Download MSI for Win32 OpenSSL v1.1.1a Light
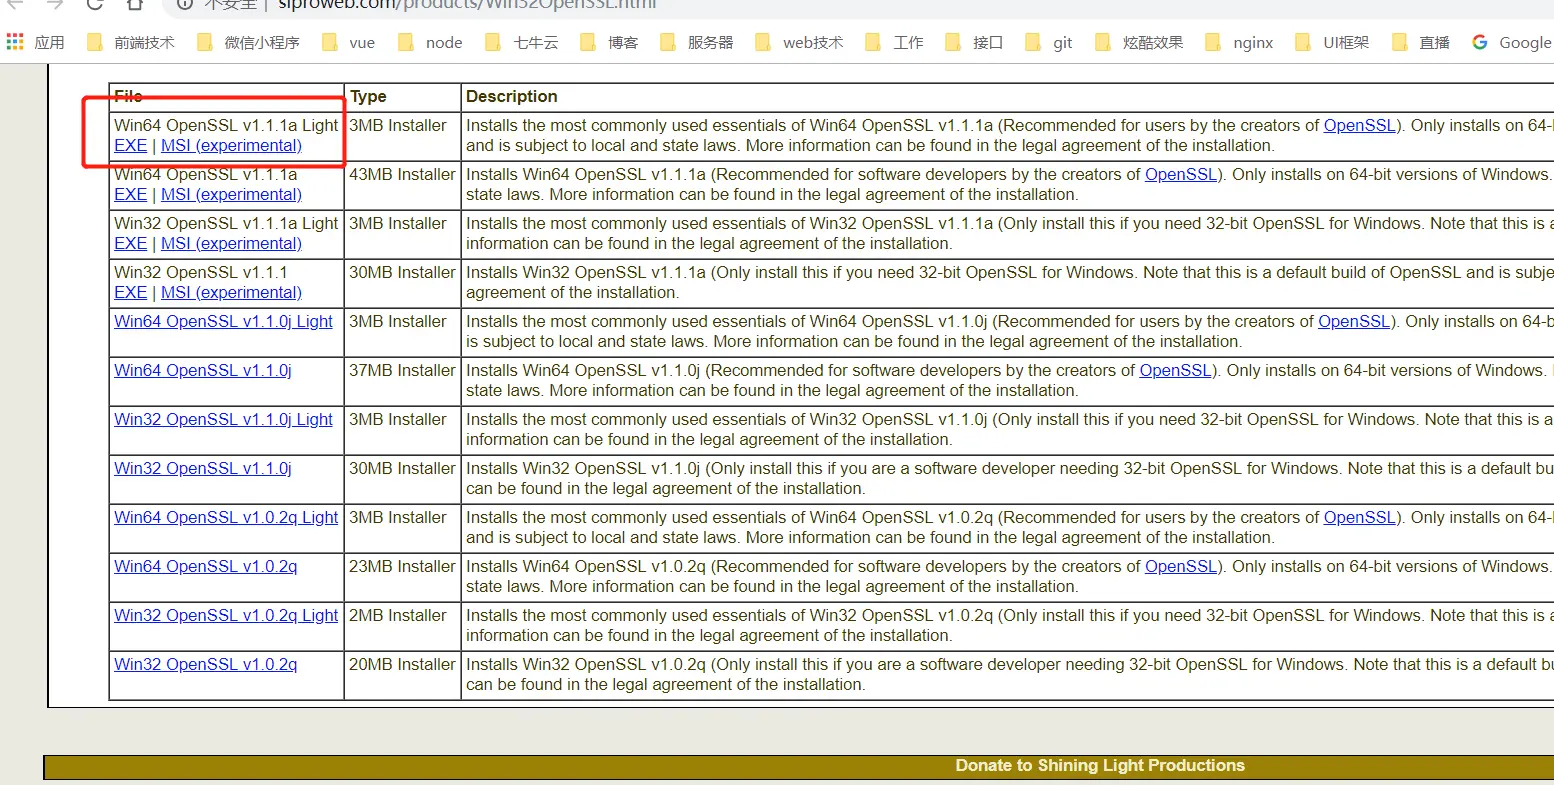1554x785 pixels. click(x=231, y=243)
